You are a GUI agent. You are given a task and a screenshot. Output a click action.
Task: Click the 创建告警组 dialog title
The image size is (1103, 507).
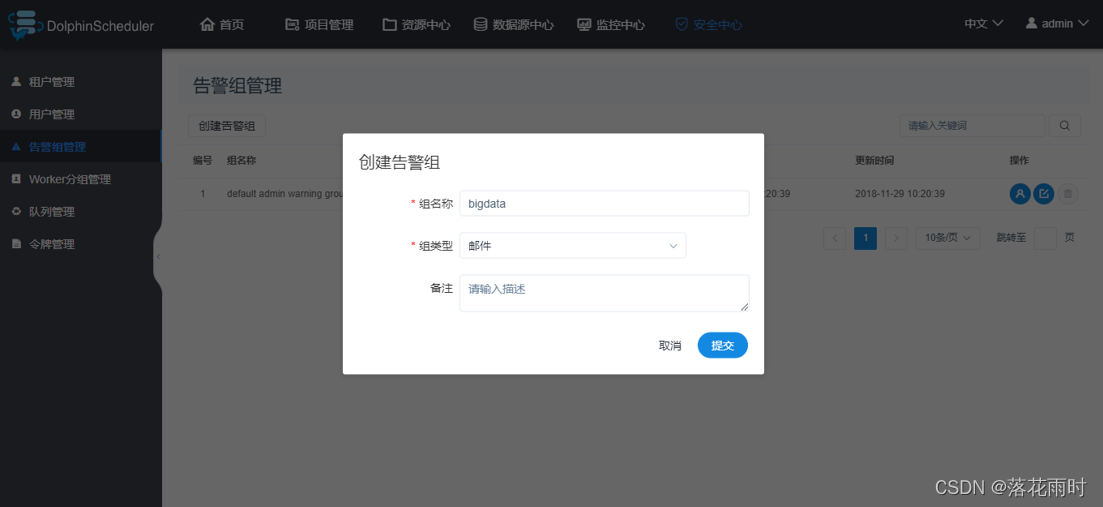coord(400,162)
